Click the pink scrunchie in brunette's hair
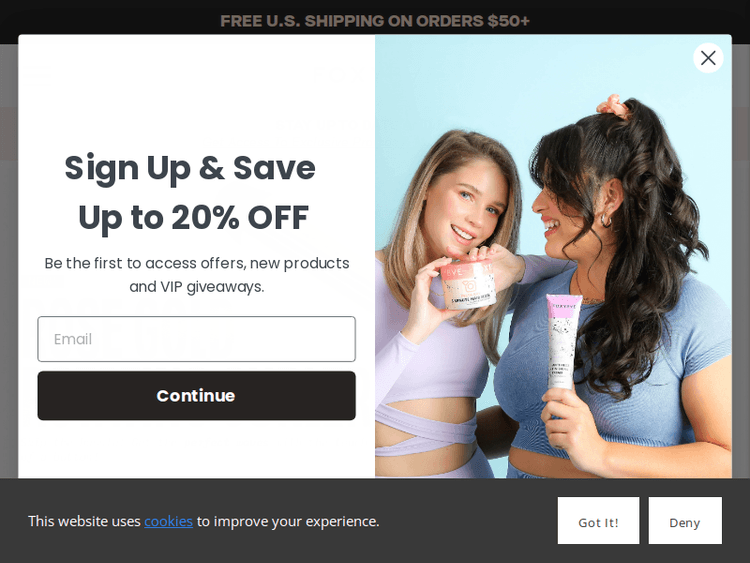Screen dimensions: 750x563 (614, 106)
